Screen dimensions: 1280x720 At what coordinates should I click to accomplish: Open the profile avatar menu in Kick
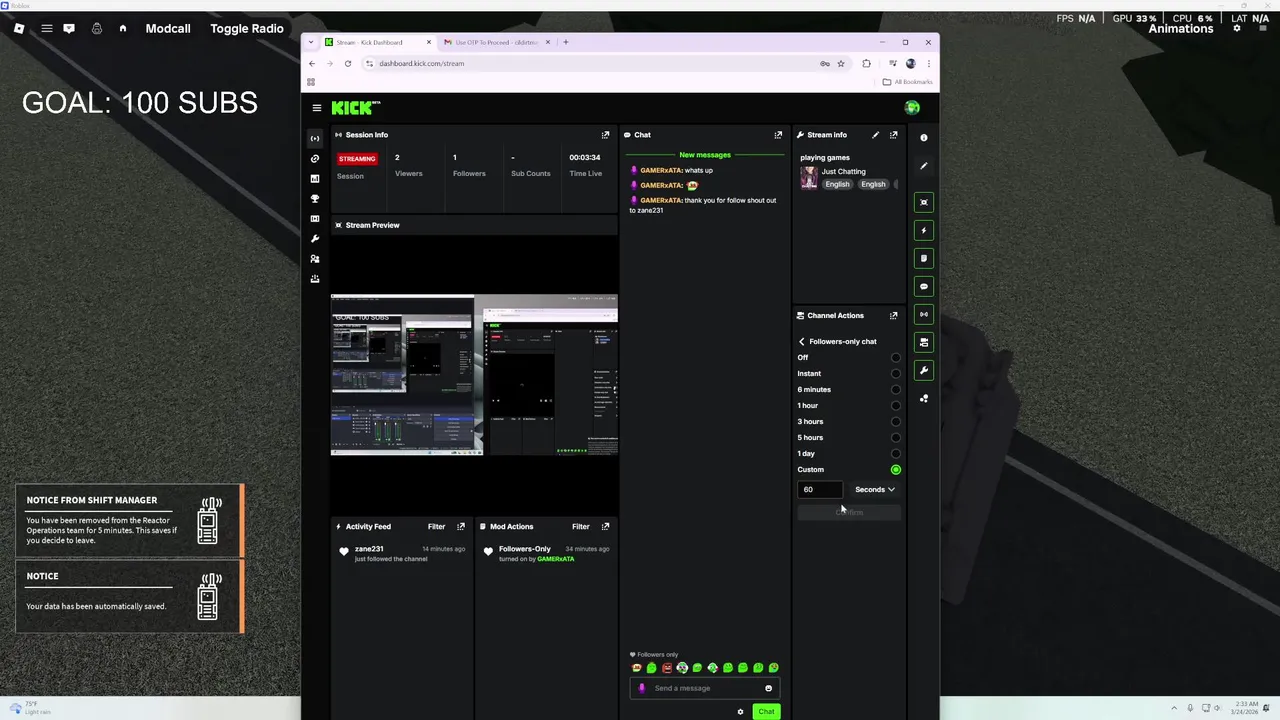pyautogui.click(x=911, y=108)
